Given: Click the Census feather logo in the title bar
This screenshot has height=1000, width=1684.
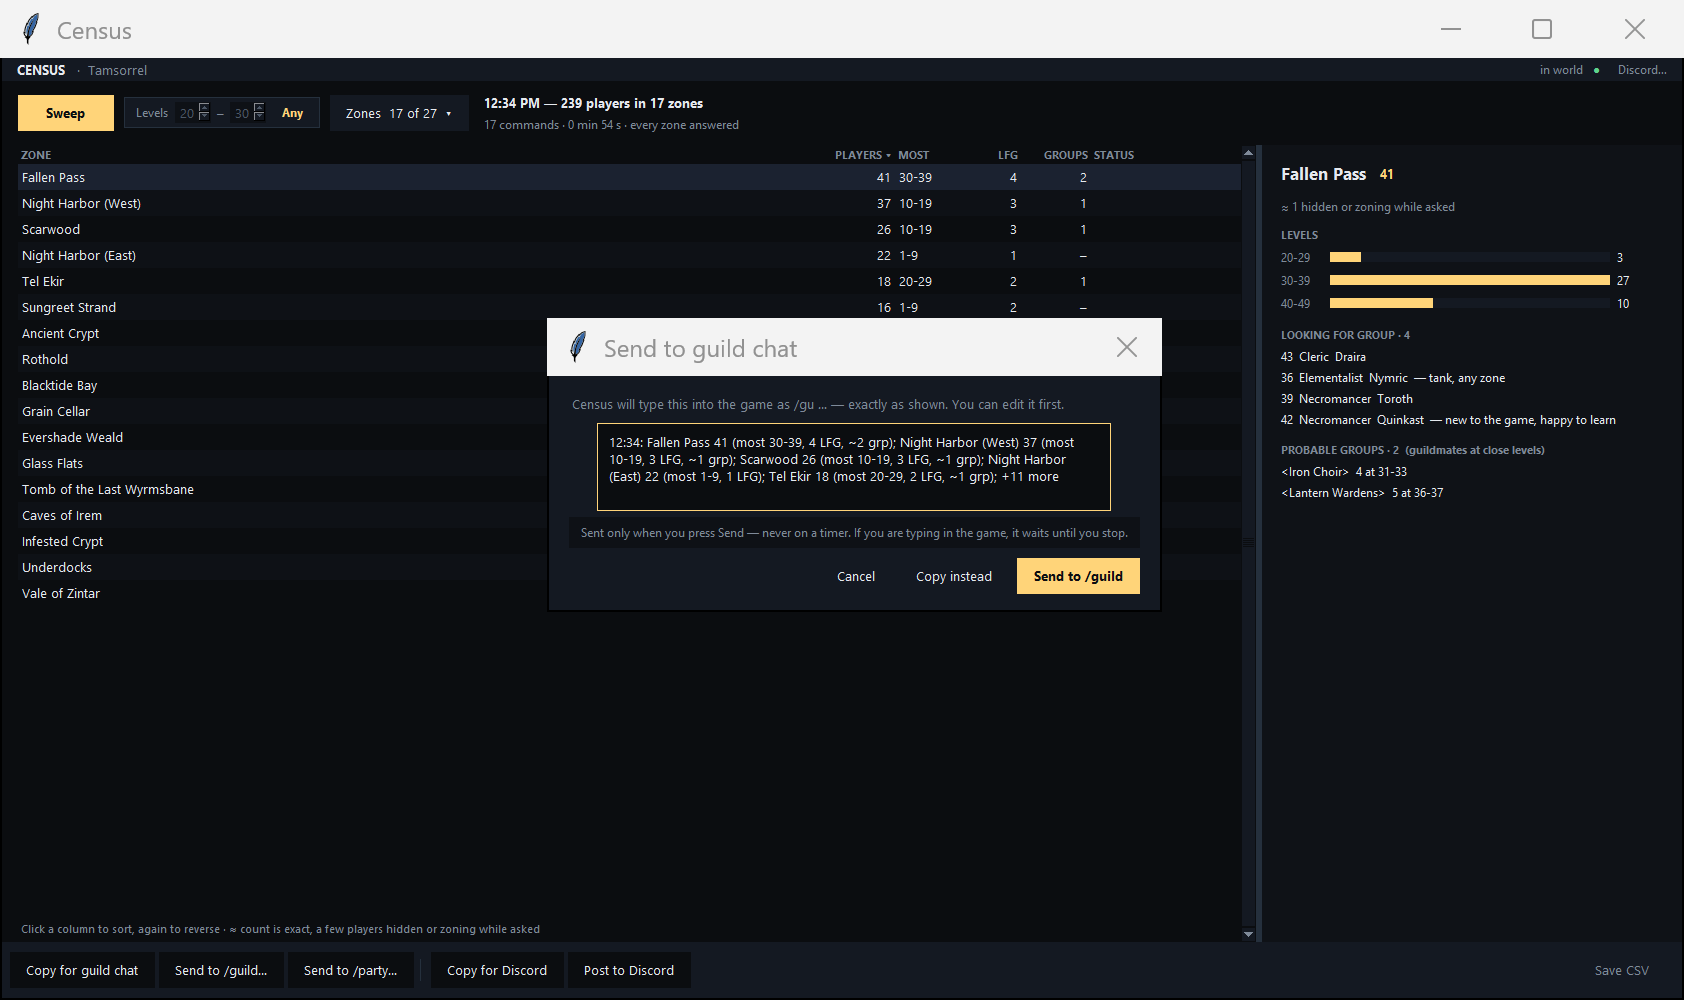Looking at the screenshot, I should 31,29.
